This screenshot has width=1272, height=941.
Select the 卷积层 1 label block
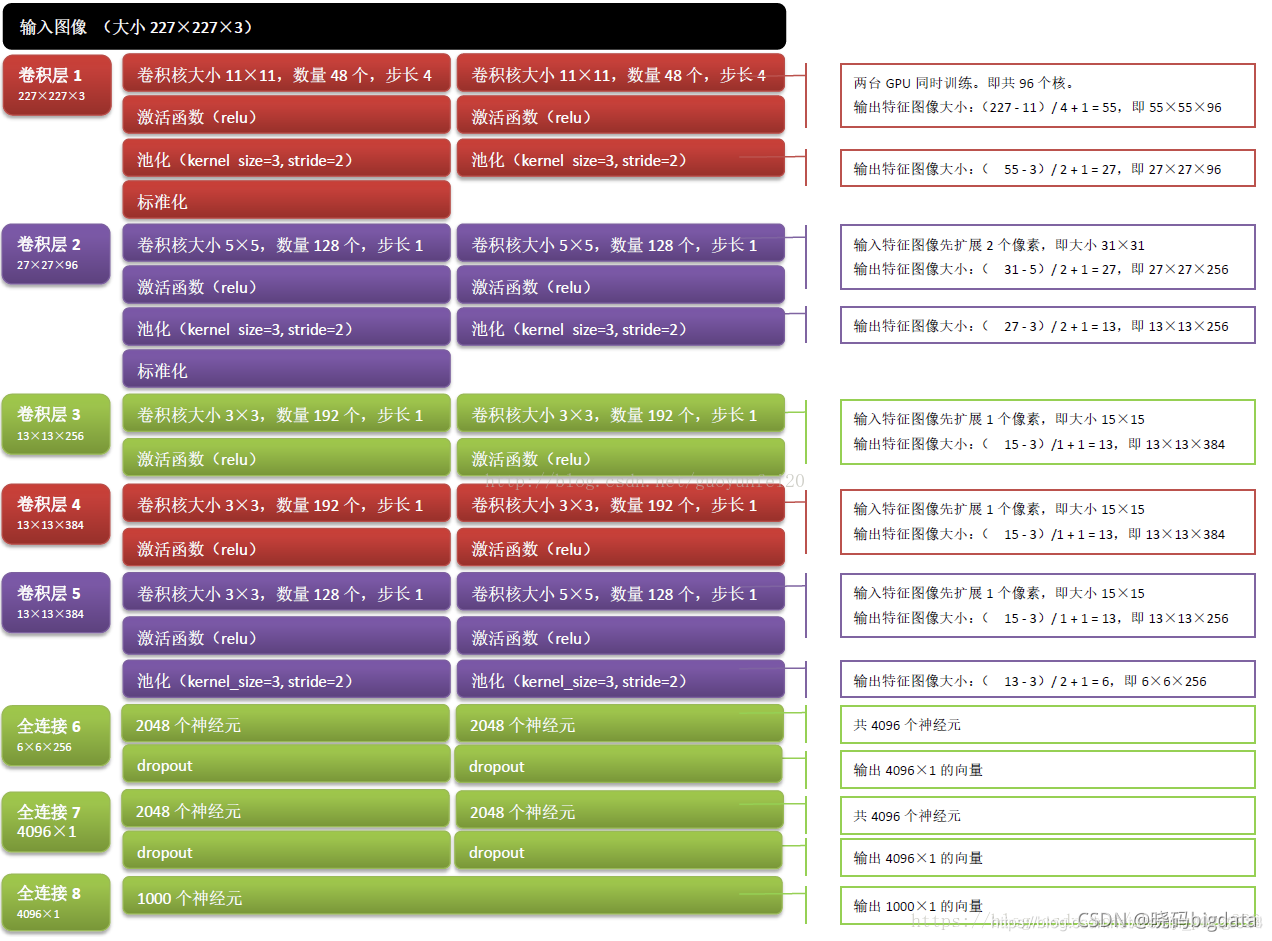tap(57, 85)
